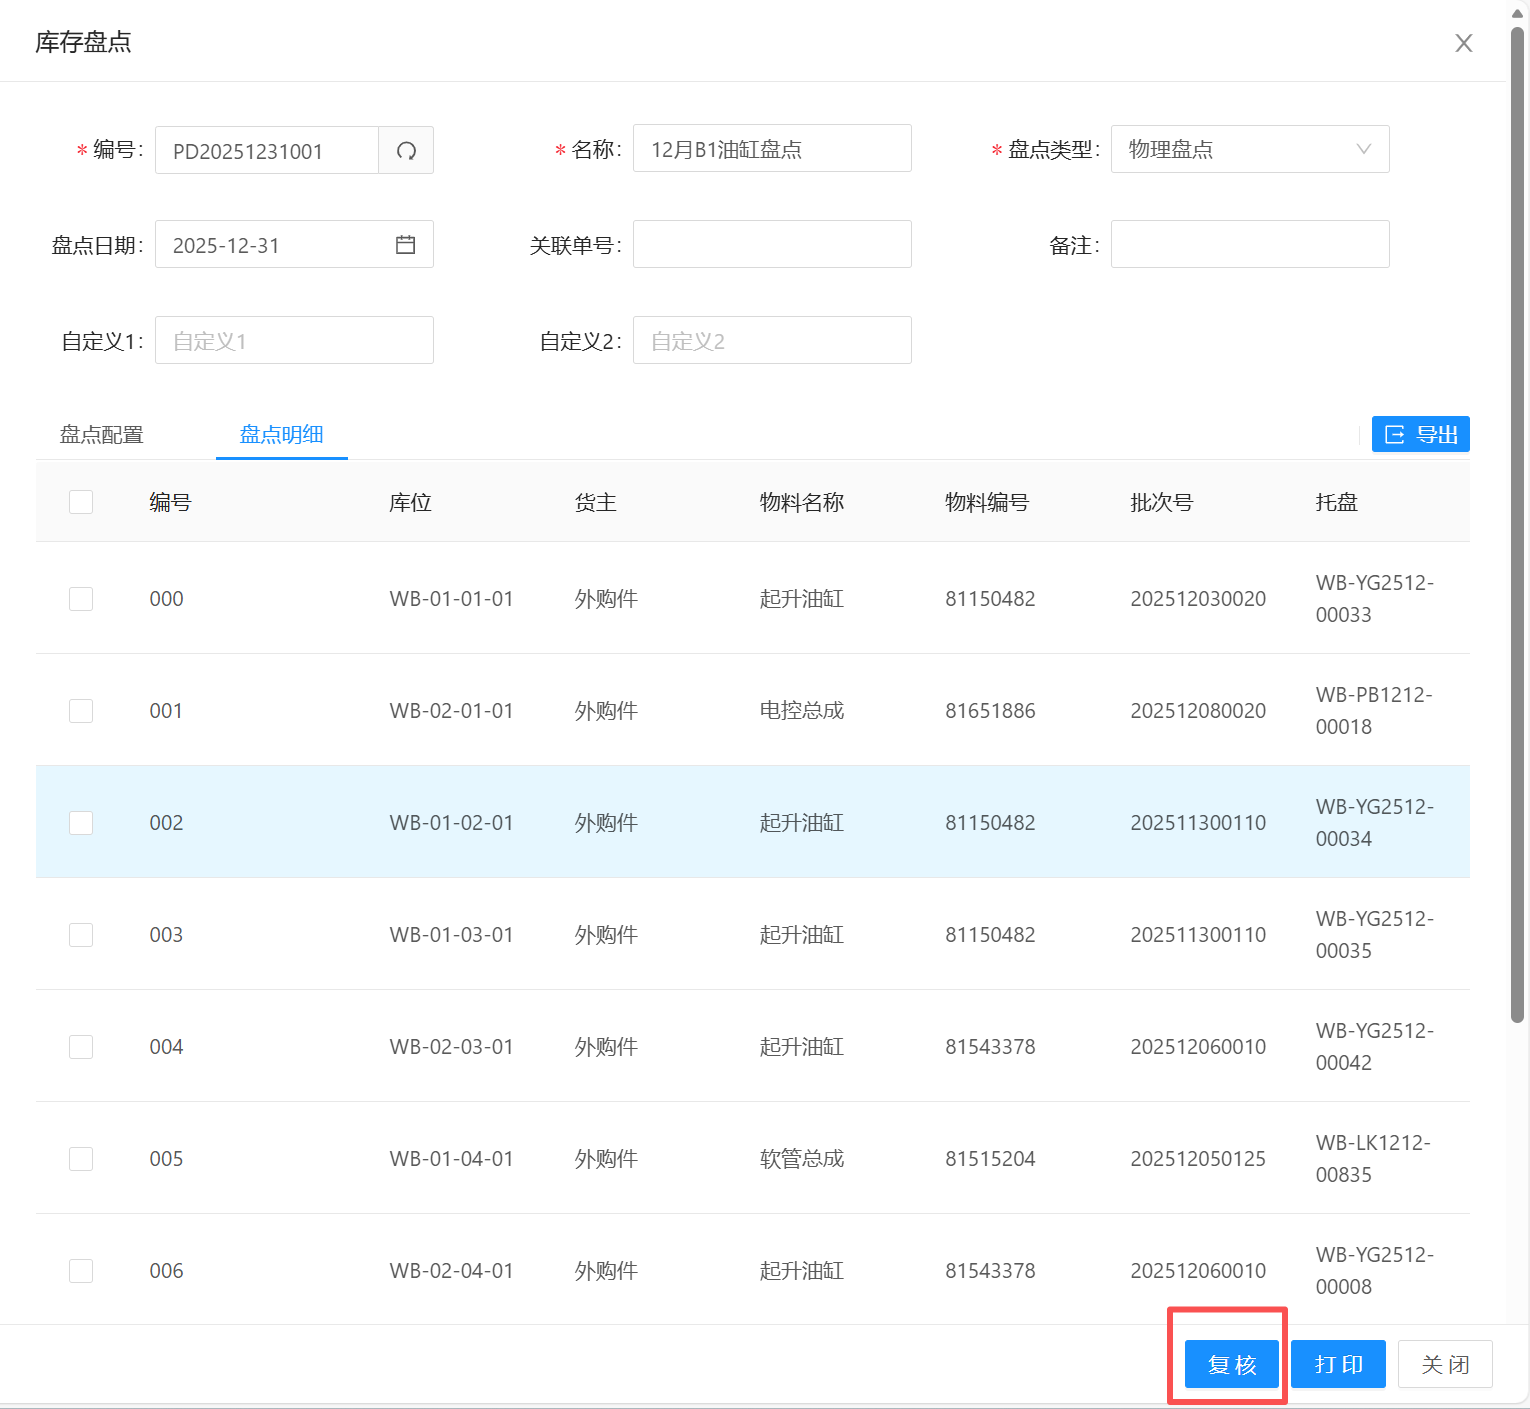
Task: Click the 导出 export button
Action: coord(1420,435)
